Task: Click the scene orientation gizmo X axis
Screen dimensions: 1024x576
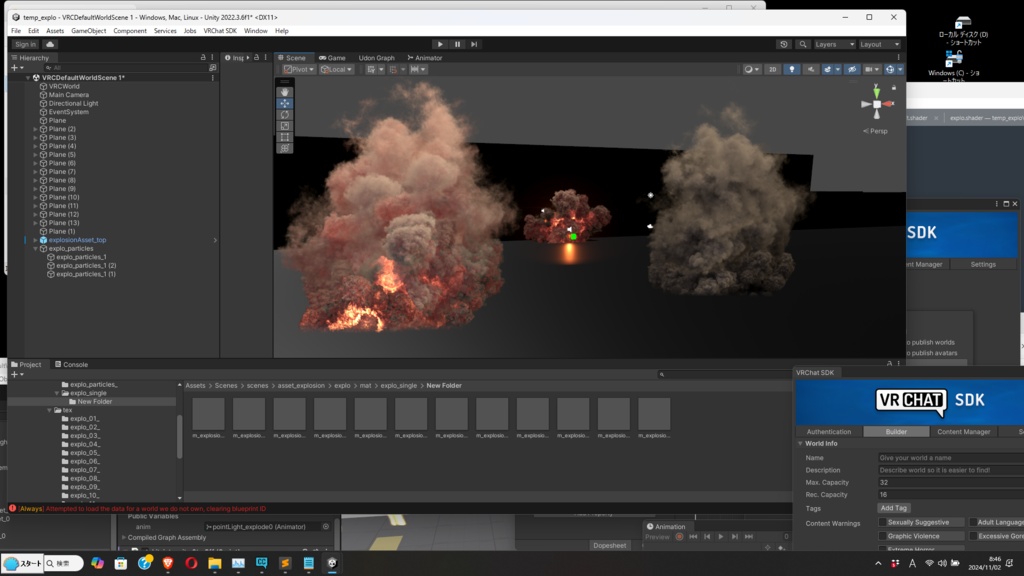Action: point(888,104)
